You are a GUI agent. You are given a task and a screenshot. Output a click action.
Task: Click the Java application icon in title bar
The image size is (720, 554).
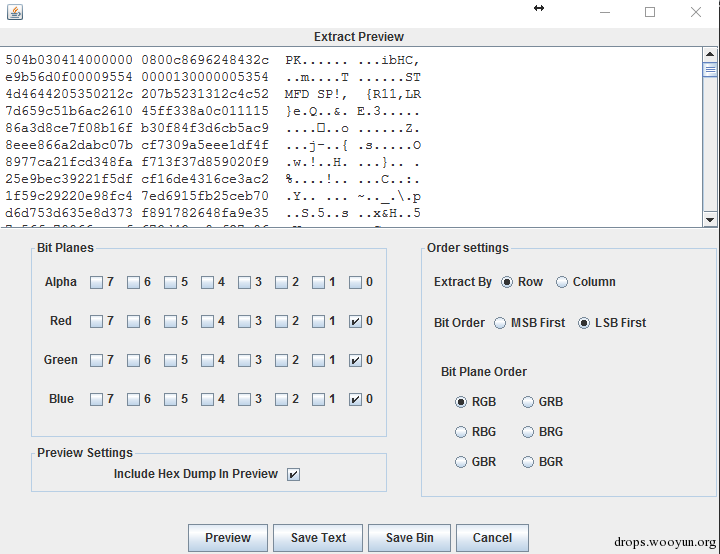click(x=15, y=12)
